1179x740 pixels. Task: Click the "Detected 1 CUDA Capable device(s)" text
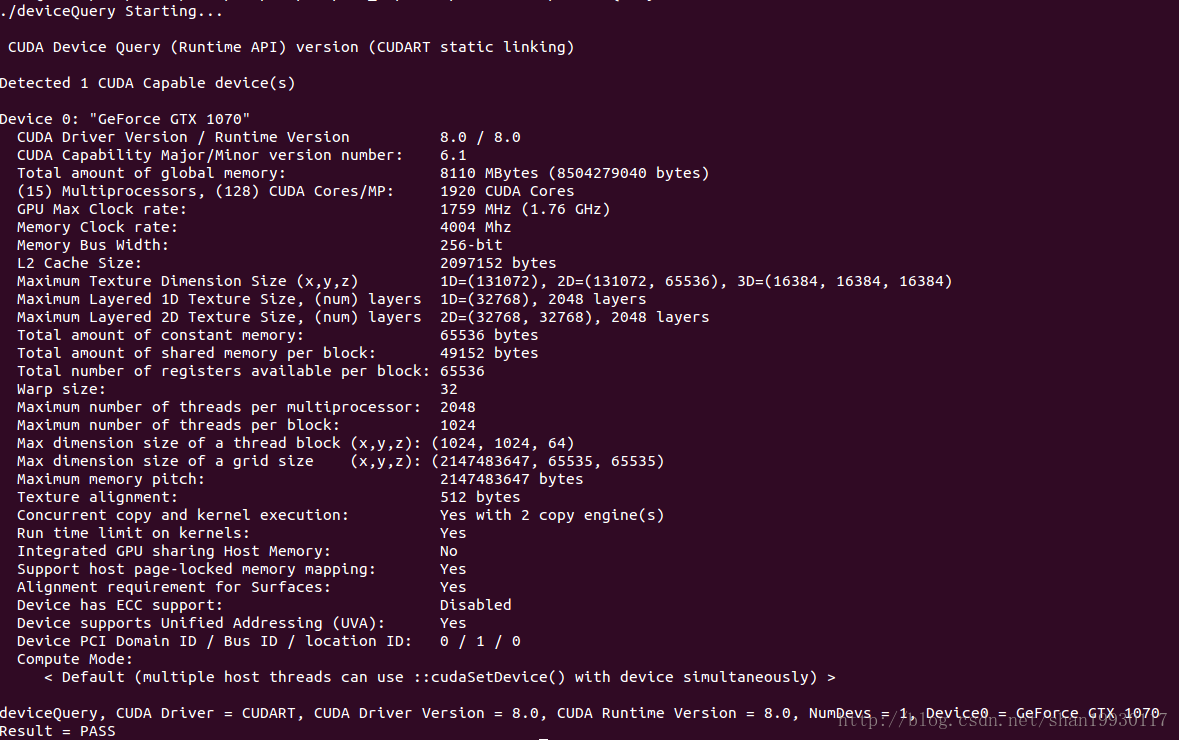pos(147,83)
